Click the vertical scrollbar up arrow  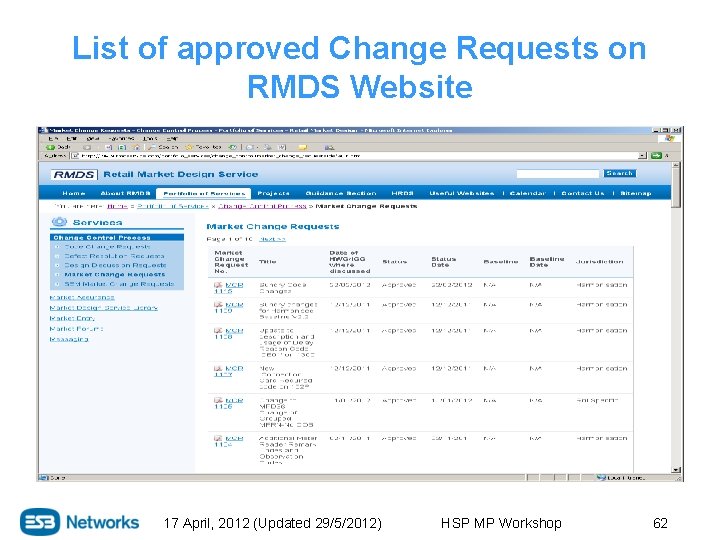[x=675, y=165]
